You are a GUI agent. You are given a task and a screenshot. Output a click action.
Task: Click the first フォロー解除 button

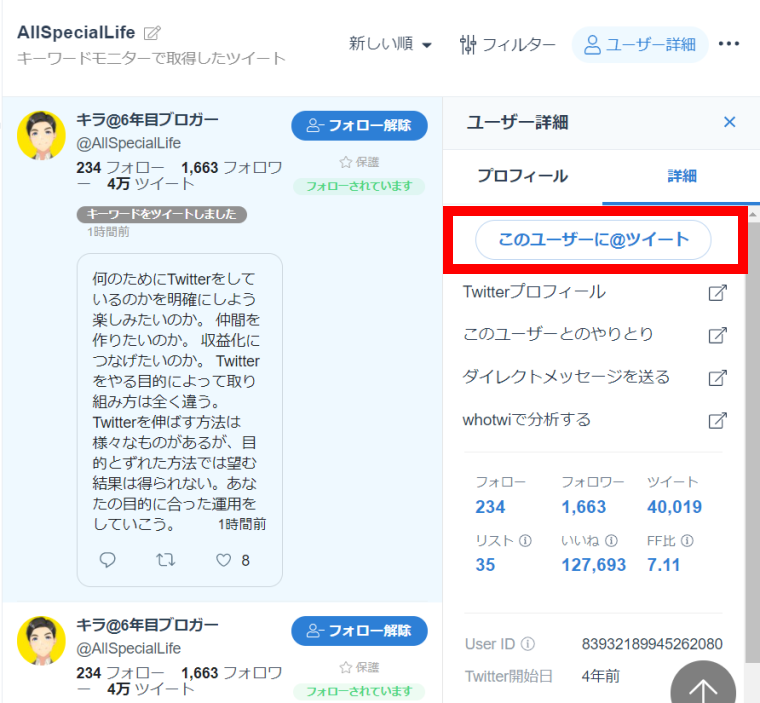point(359,125)
